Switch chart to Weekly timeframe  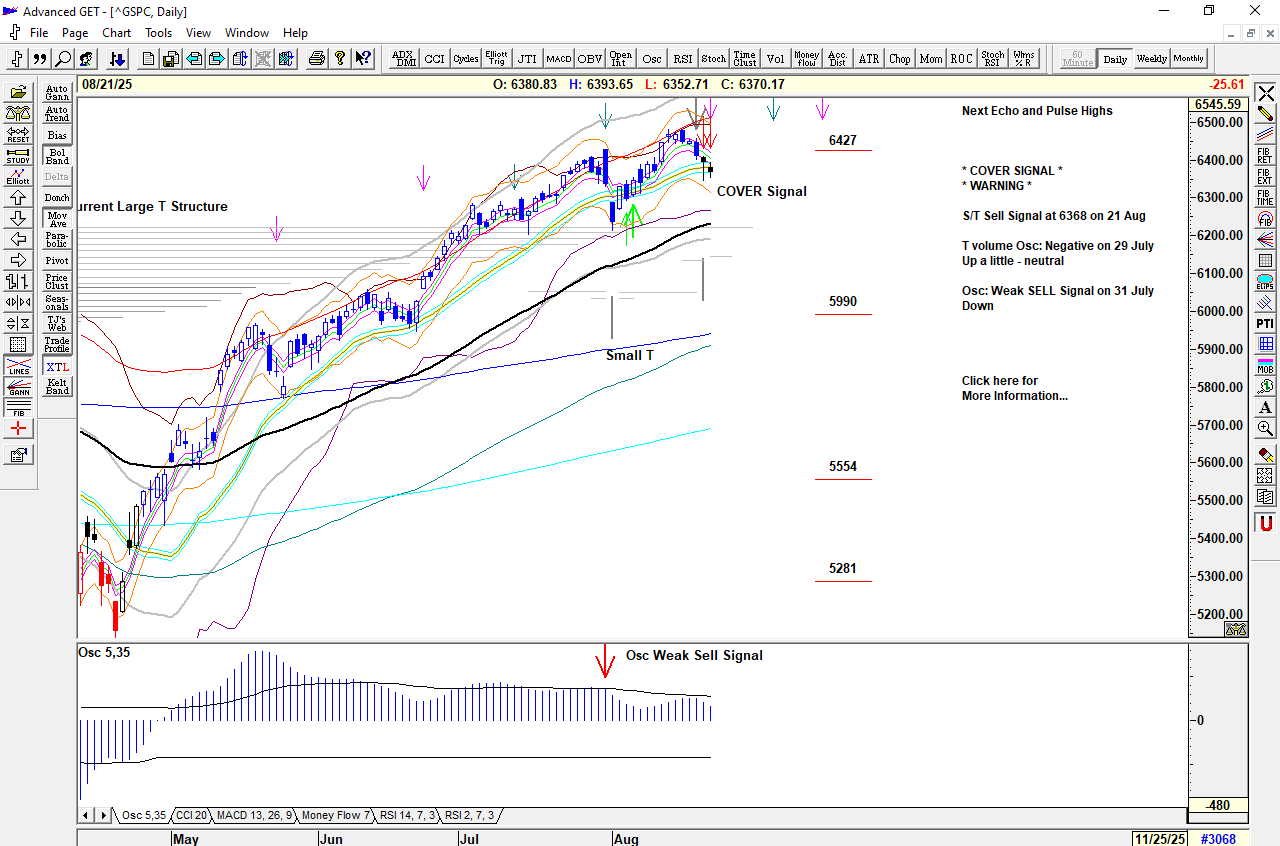tap(1151, 59)
